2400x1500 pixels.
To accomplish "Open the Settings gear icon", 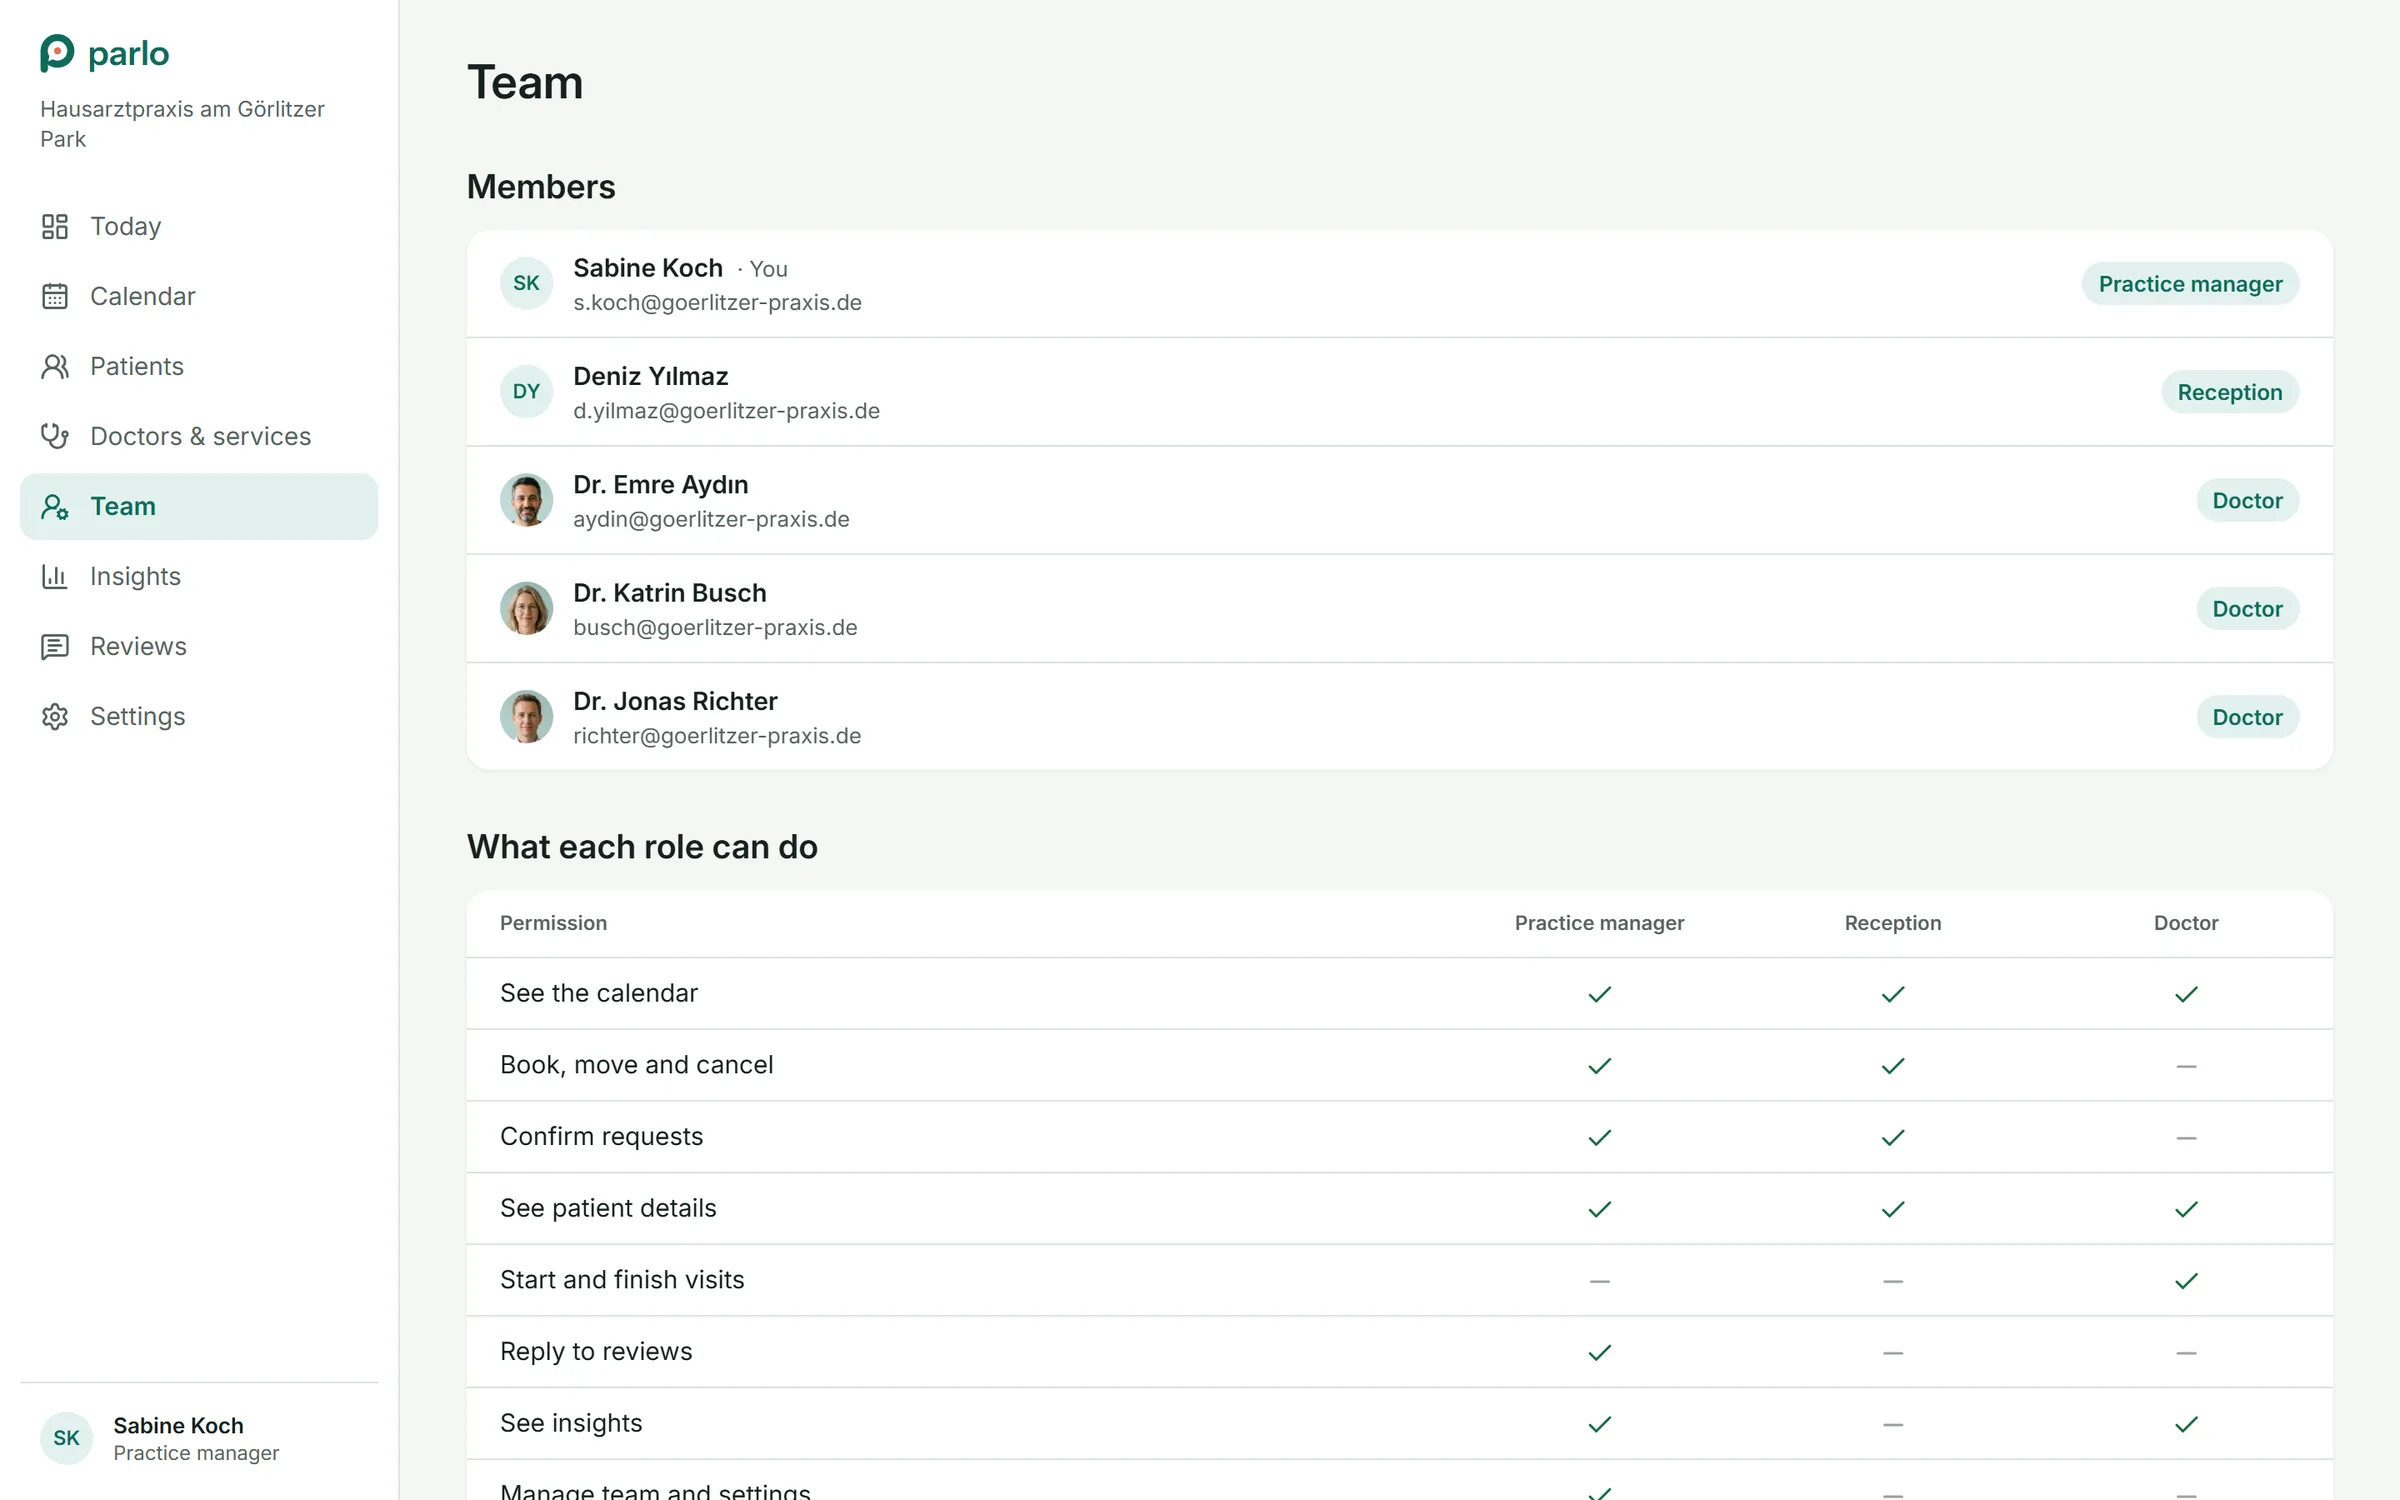I will [x=55, y=717].
